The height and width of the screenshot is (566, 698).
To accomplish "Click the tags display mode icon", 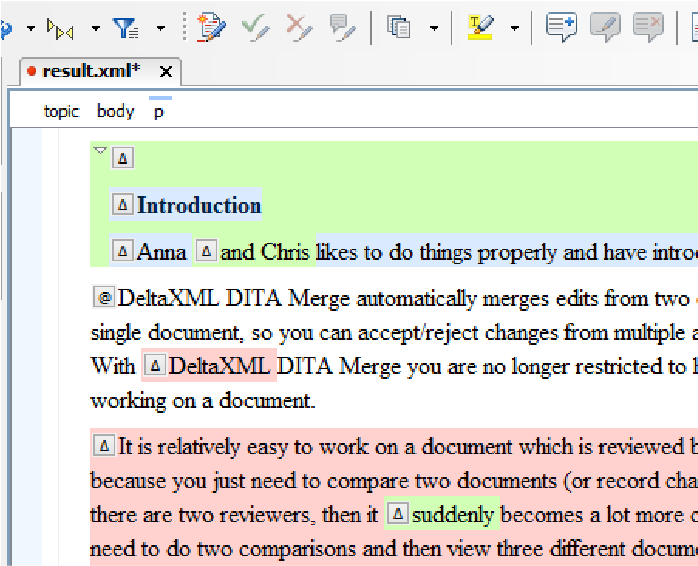I will pos(60,28).
